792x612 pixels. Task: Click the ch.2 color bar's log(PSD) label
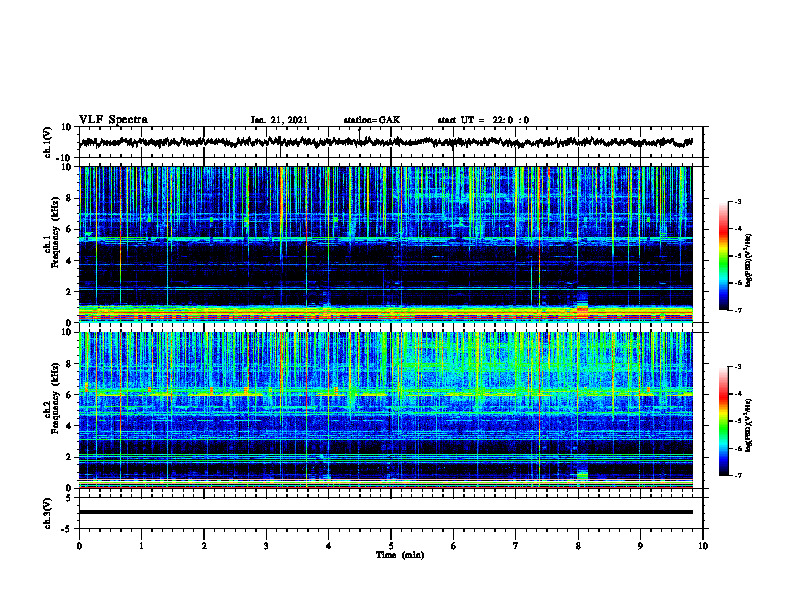pyautogui.click(x=749, y=425)
